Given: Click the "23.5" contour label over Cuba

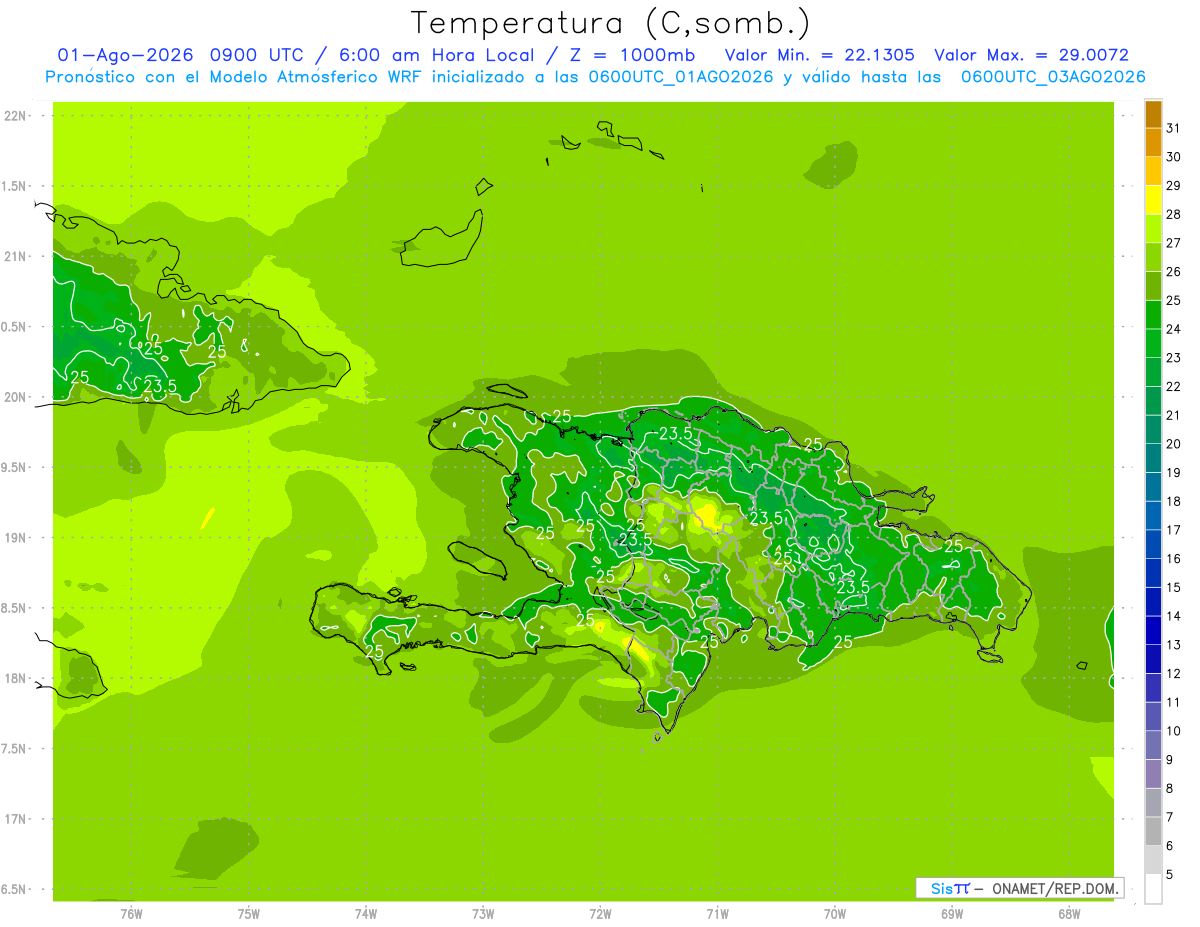Looking at the screenshot, I should click(160, 386).
